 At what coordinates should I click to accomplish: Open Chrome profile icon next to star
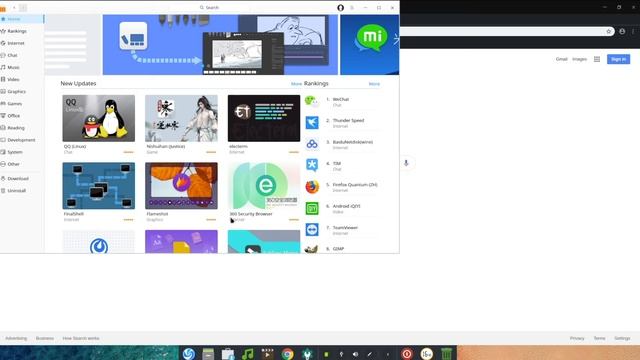coord(622,31)
